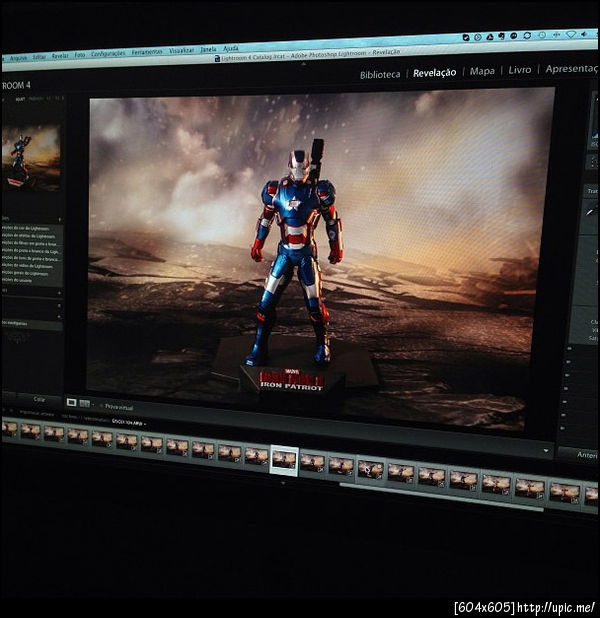Viewport: 600px width, 618px height.
Task: Click the Navigator preview thumbnail
Action: click(x=31, y=158)
